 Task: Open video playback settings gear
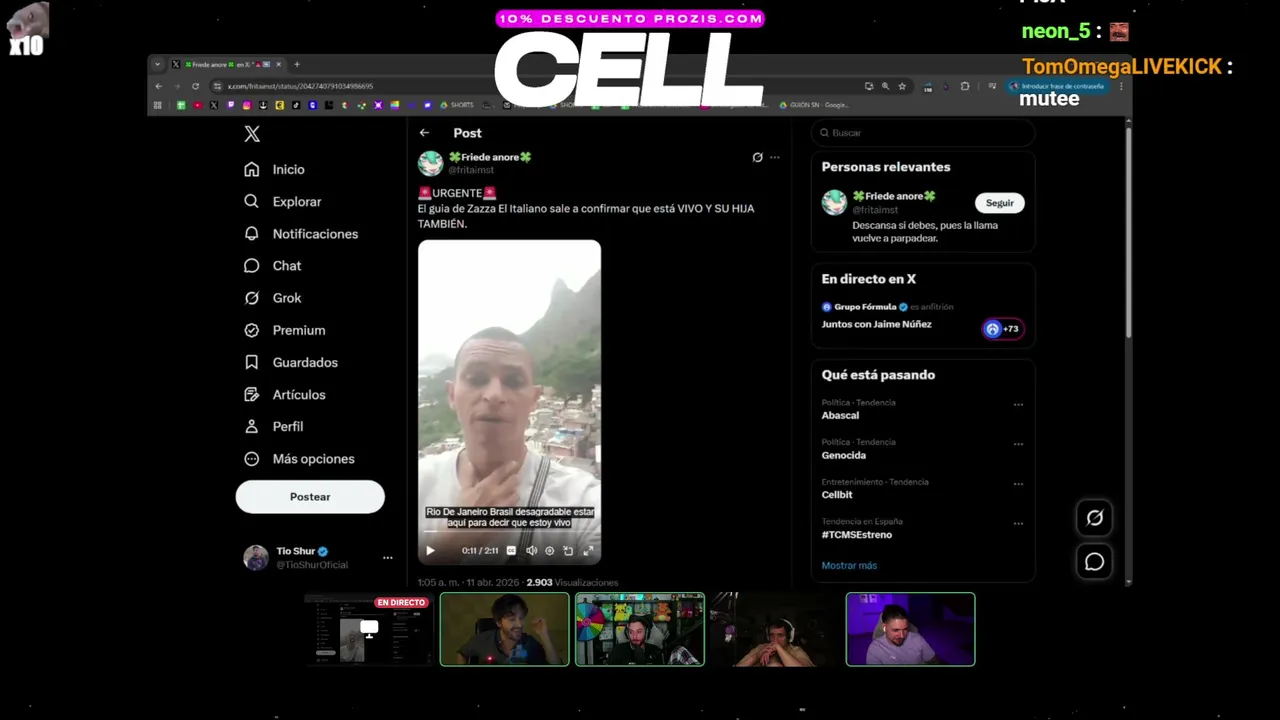(x=549, y=550)
